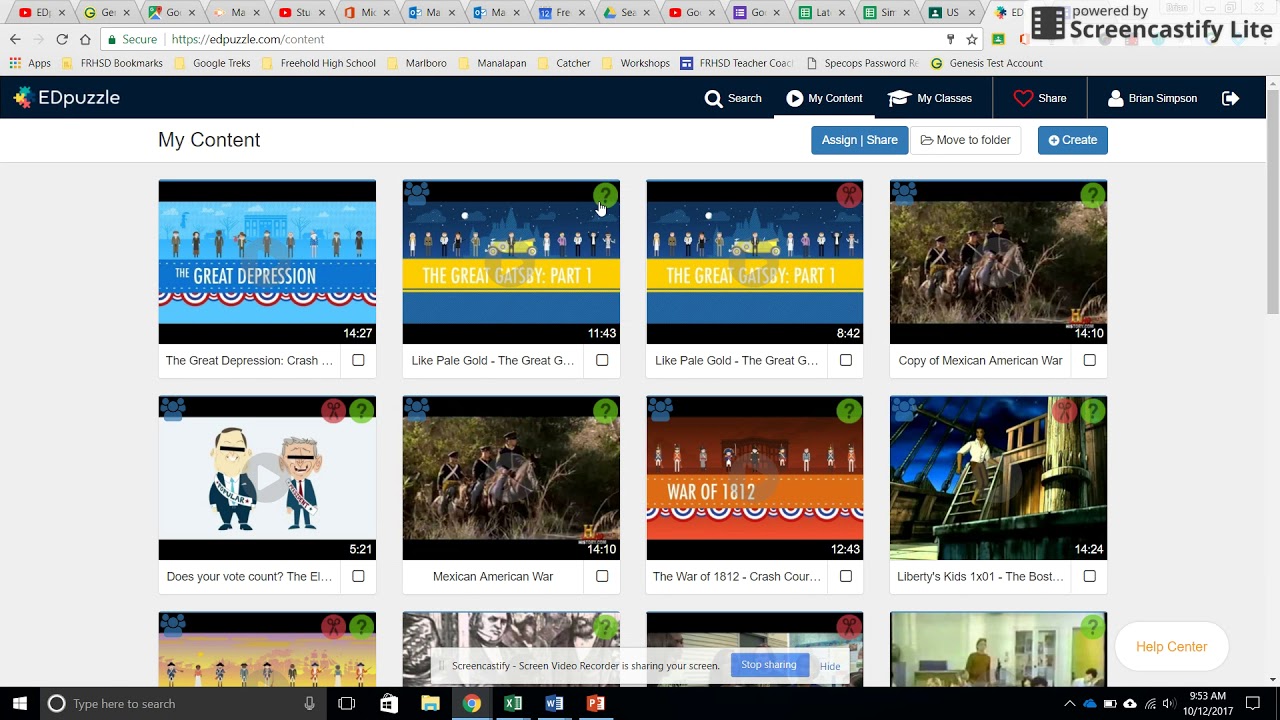Select The Great Depression video checkbox
Viewport: 1280px width, 720px height.
pyautogui.click(x=358, y=360)
